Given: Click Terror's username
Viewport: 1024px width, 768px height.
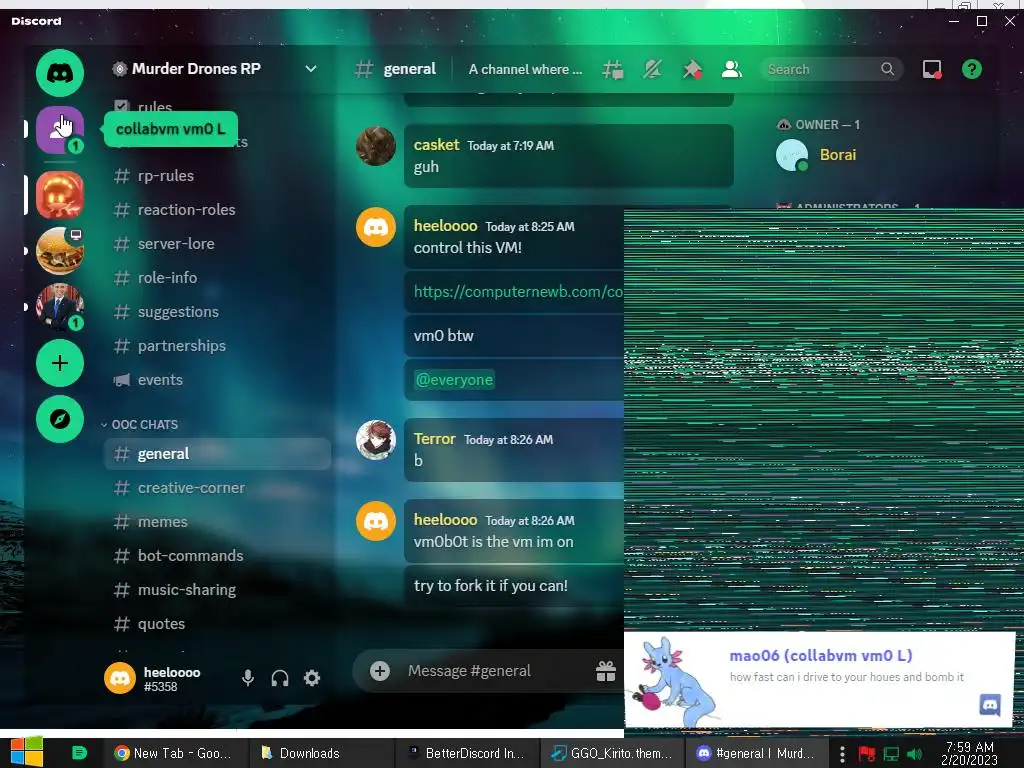Looking at the screenshot, I should 434,439.
